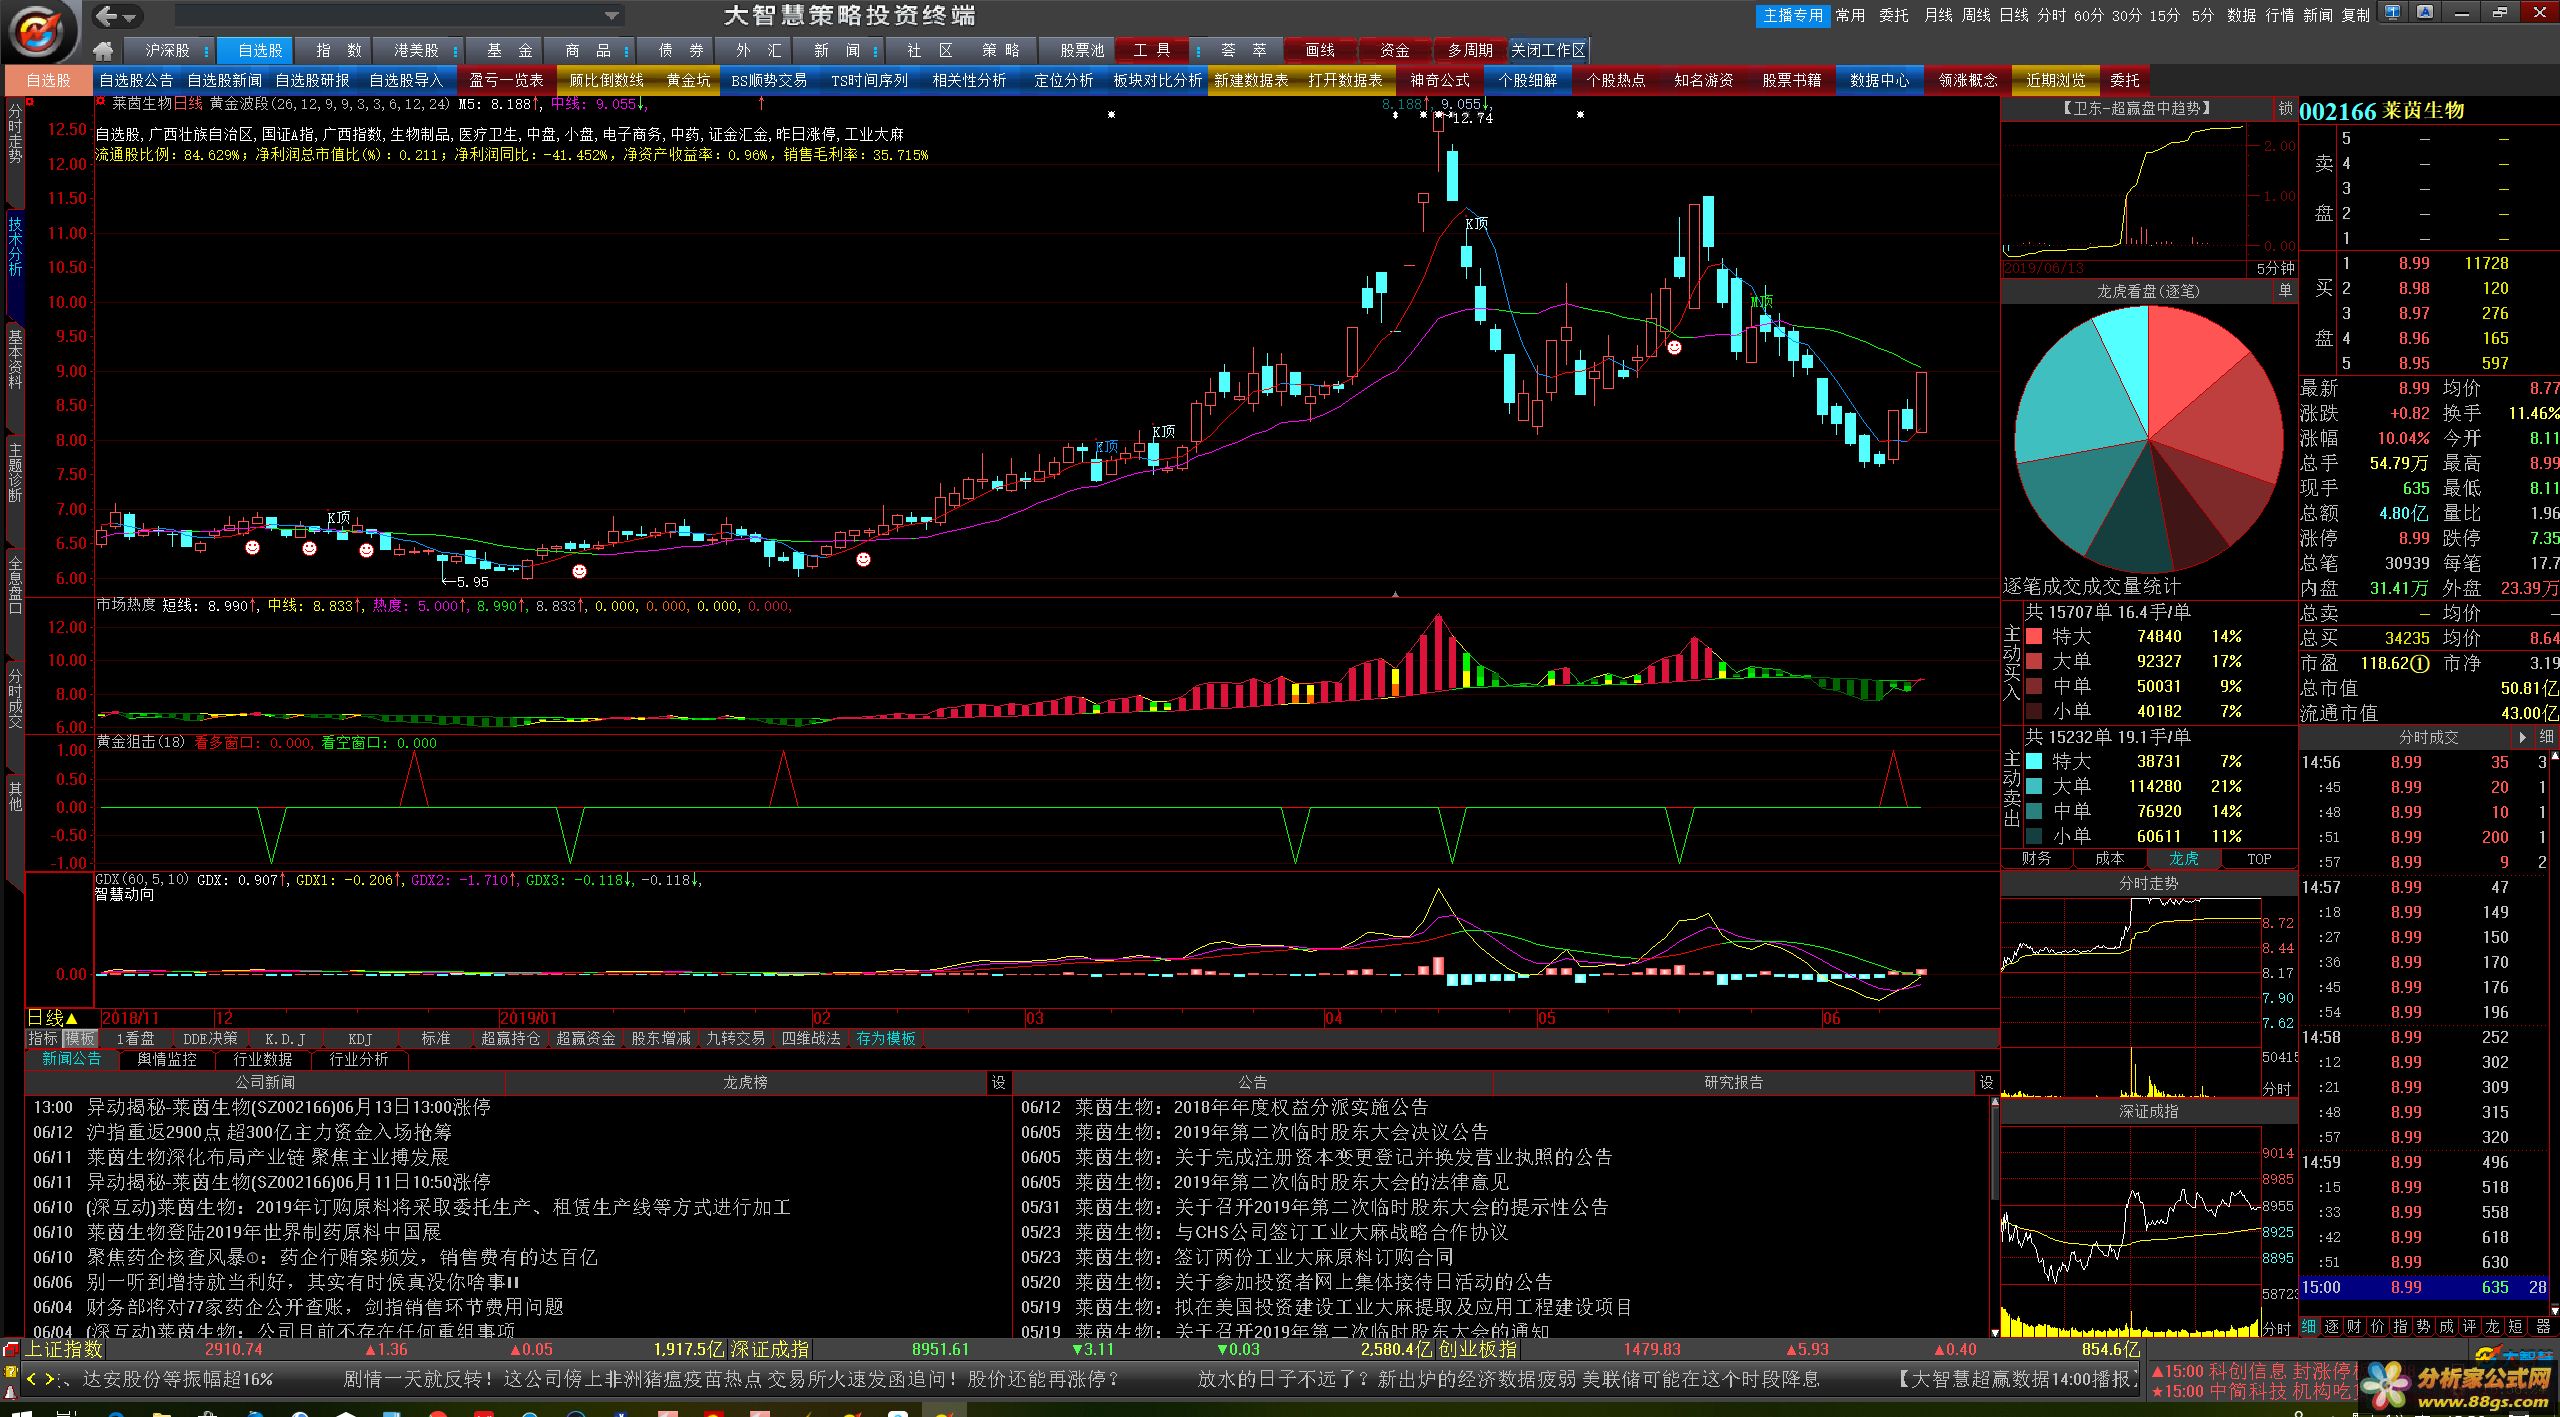Click the 器 icon in bottom-right strip
2560x1417 pixels.
pyautogui.click(x=2543, y=1327)
